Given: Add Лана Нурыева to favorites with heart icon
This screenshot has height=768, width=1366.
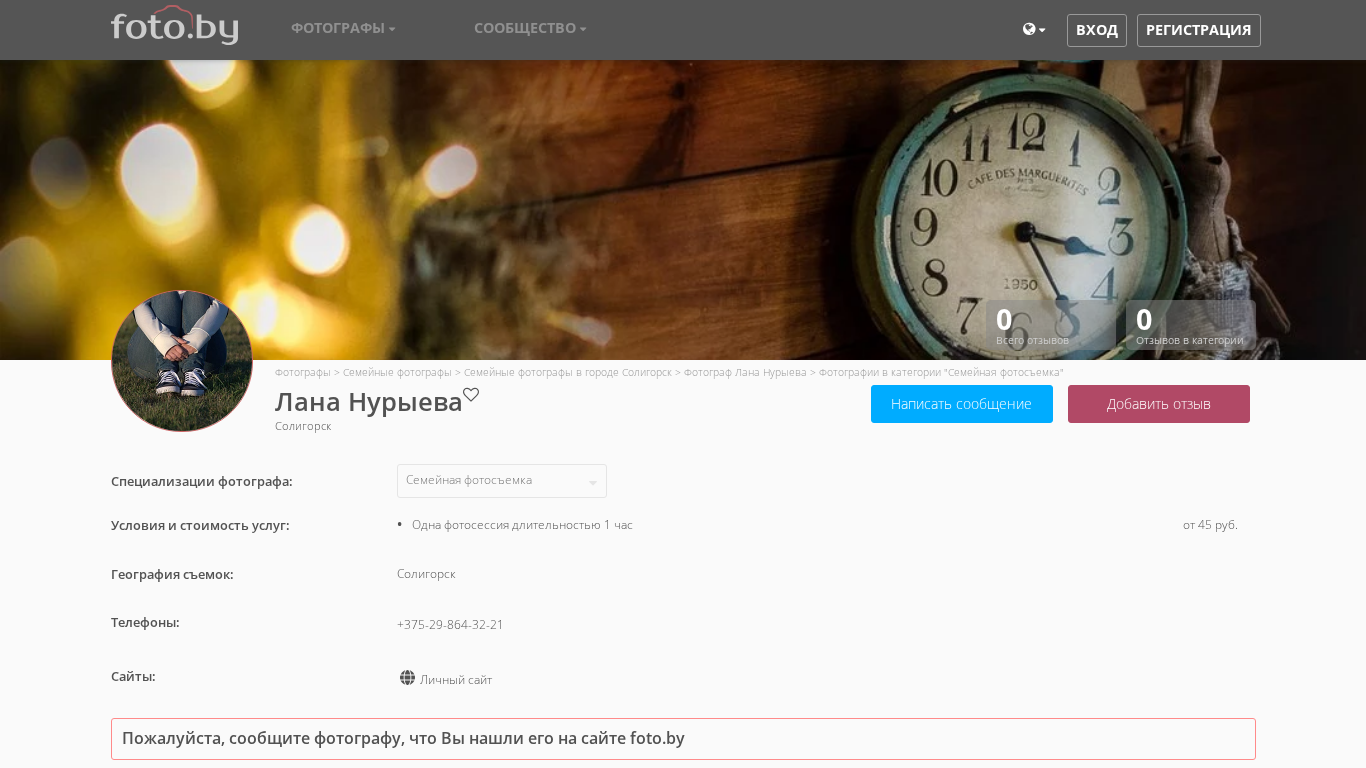Looking at the screenshot, I should click(471, 395).
